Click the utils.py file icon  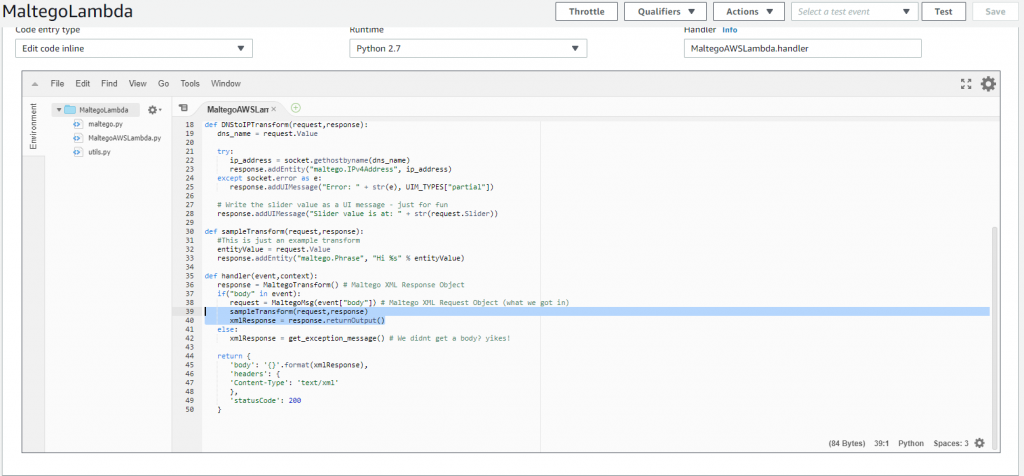(78, 151)
